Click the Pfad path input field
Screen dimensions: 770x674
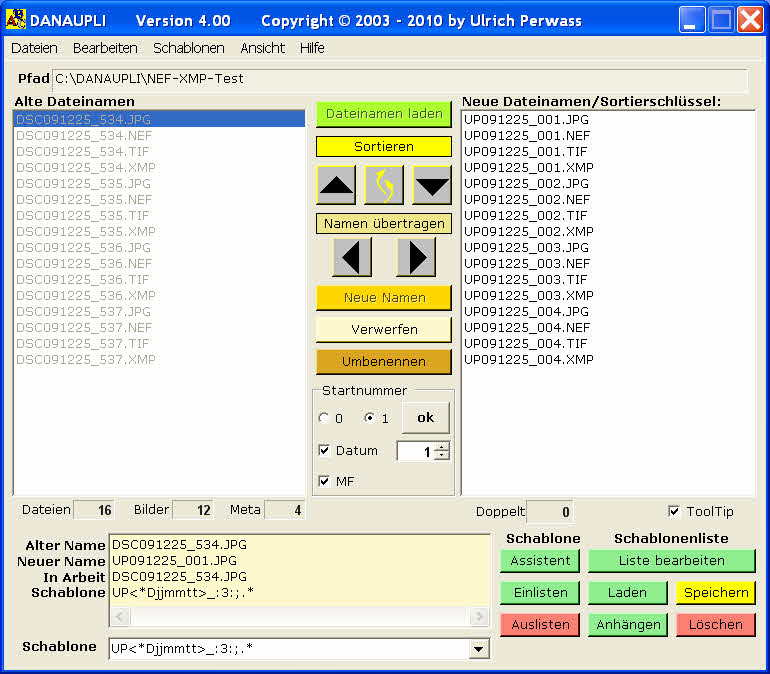(400, 79)
